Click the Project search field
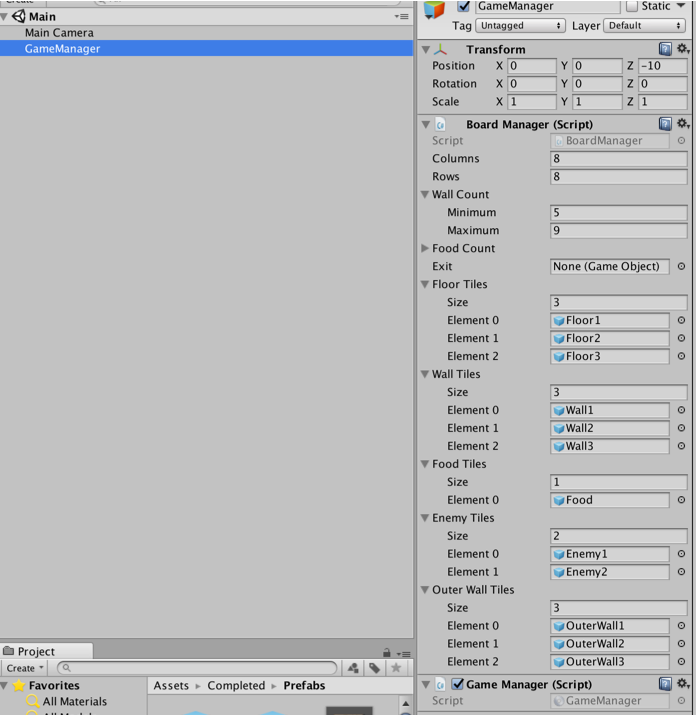Image resolution: width=697 pixels, height=715 pixels. tap(197, 668)
